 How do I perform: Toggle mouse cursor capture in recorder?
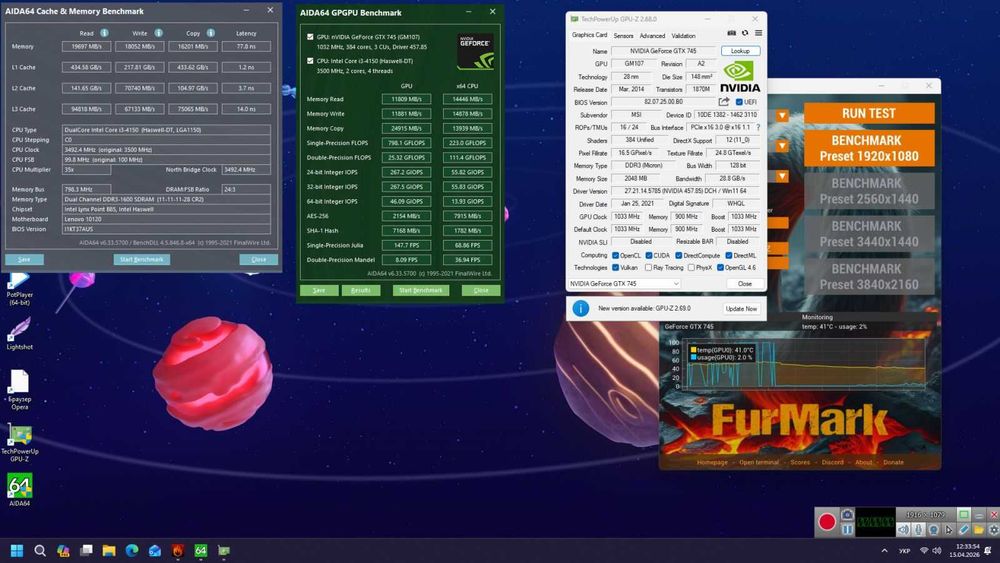949,530
